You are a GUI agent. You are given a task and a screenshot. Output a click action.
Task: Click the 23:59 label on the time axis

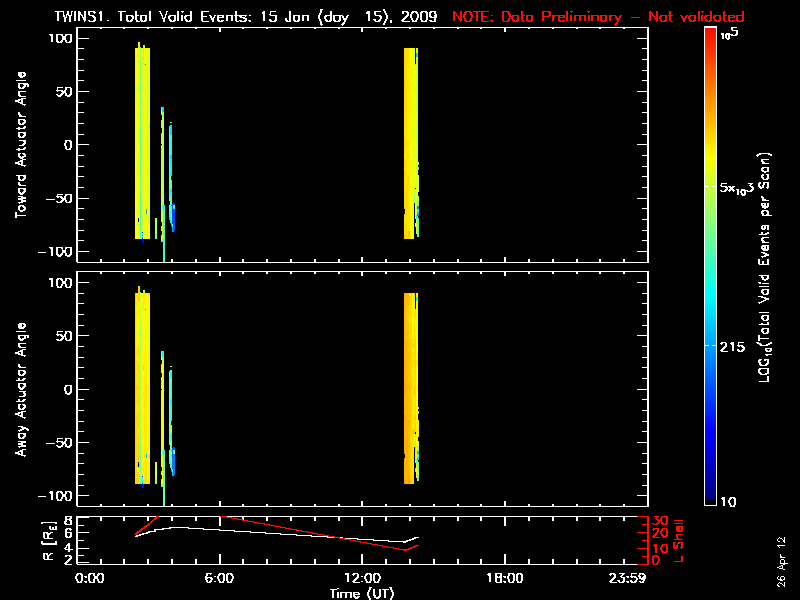tap(629, 579)
